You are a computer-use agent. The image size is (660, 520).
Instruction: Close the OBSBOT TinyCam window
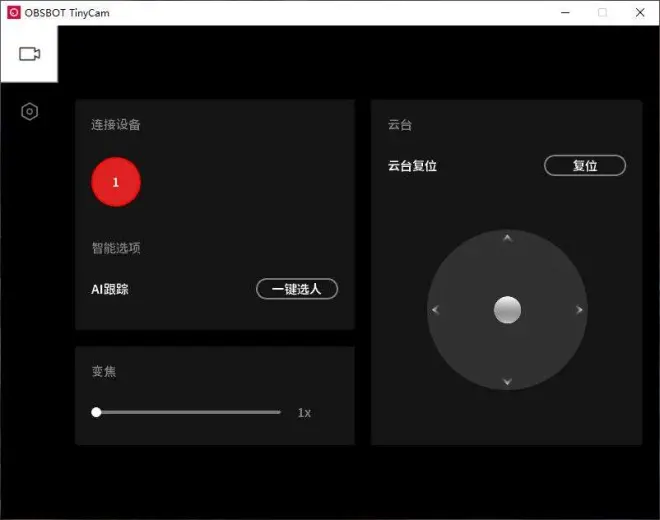click(640, 13)
